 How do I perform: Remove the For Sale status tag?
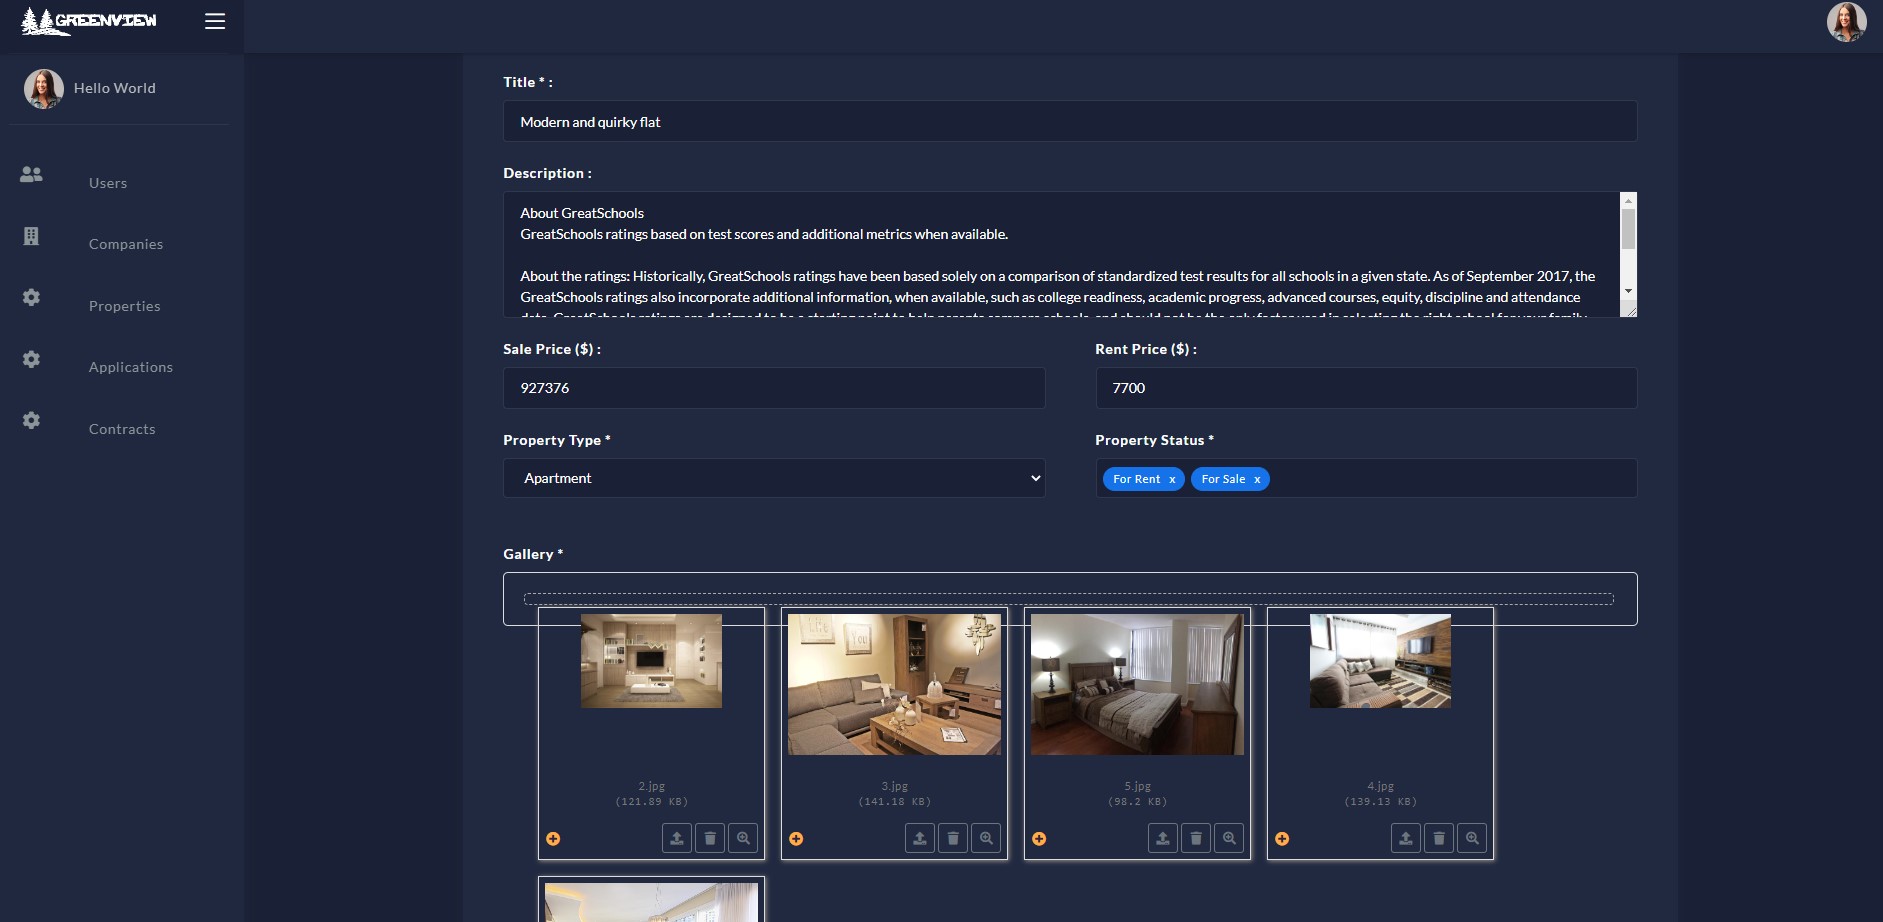1257,480
